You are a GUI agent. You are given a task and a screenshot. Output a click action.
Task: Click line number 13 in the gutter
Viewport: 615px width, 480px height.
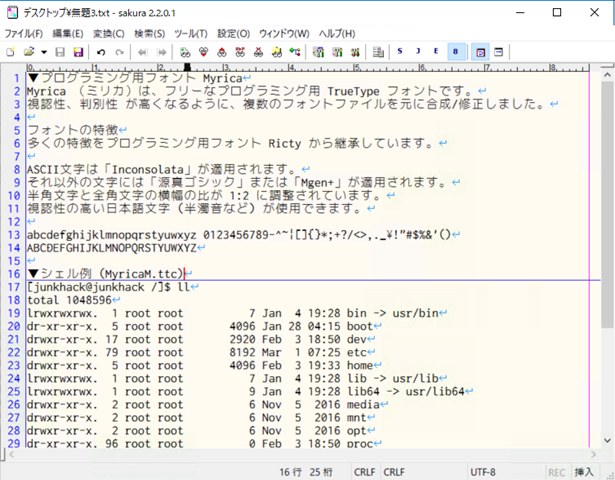click(x=14, y=235)
